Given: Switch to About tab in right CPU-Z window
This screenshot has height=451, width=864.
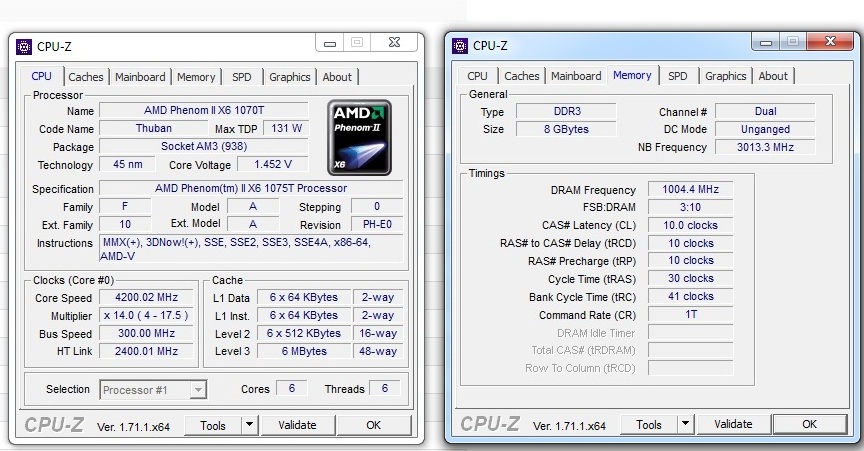Looking at the screenshot, I should 773,76.
